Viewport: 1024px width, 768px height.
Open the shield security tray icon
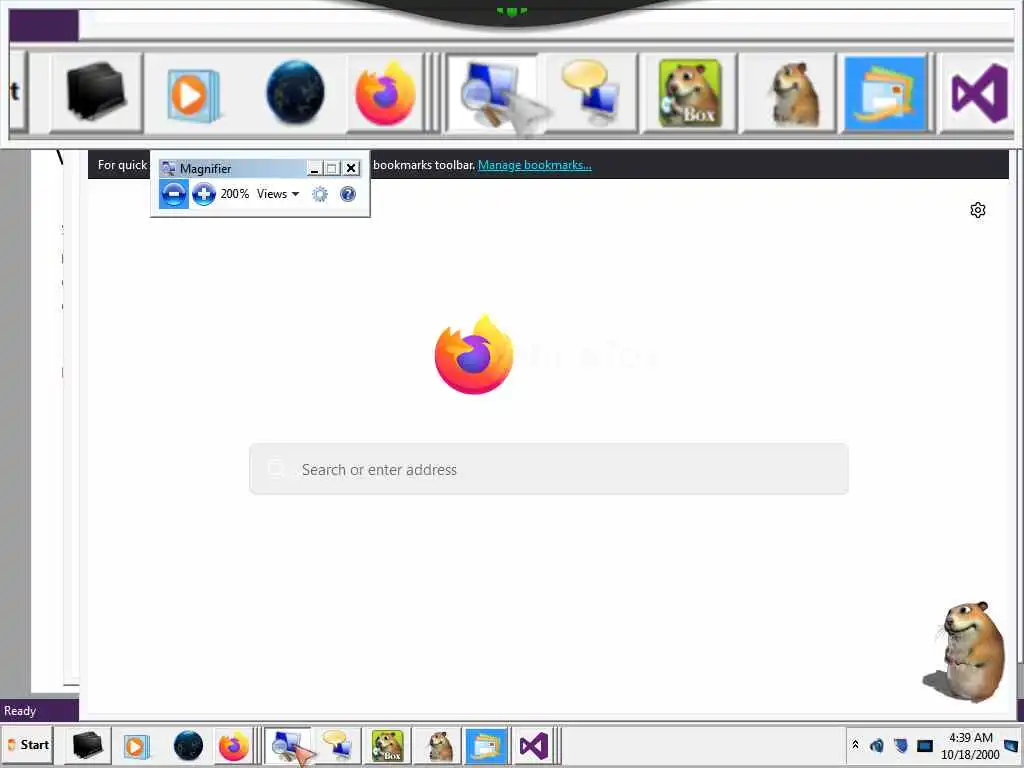tap(901, 745)
